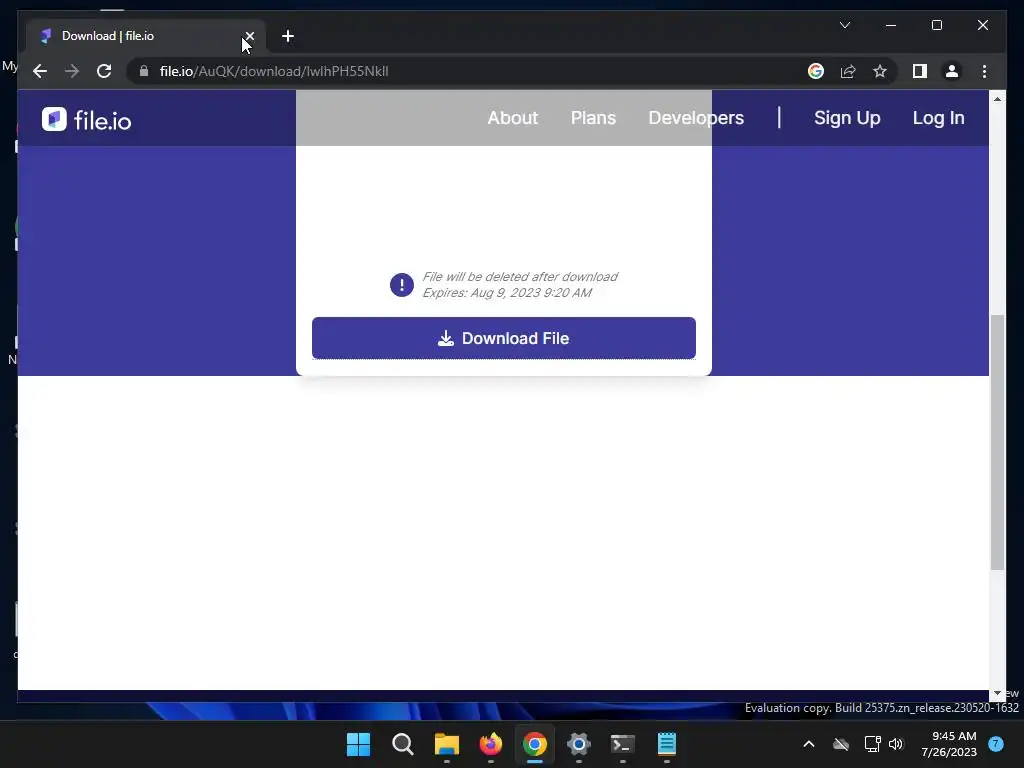The height and width of the screenshot is (768, 1024).
Task: Click the page vertical scrollbar thumb
Action: point(997,442)
